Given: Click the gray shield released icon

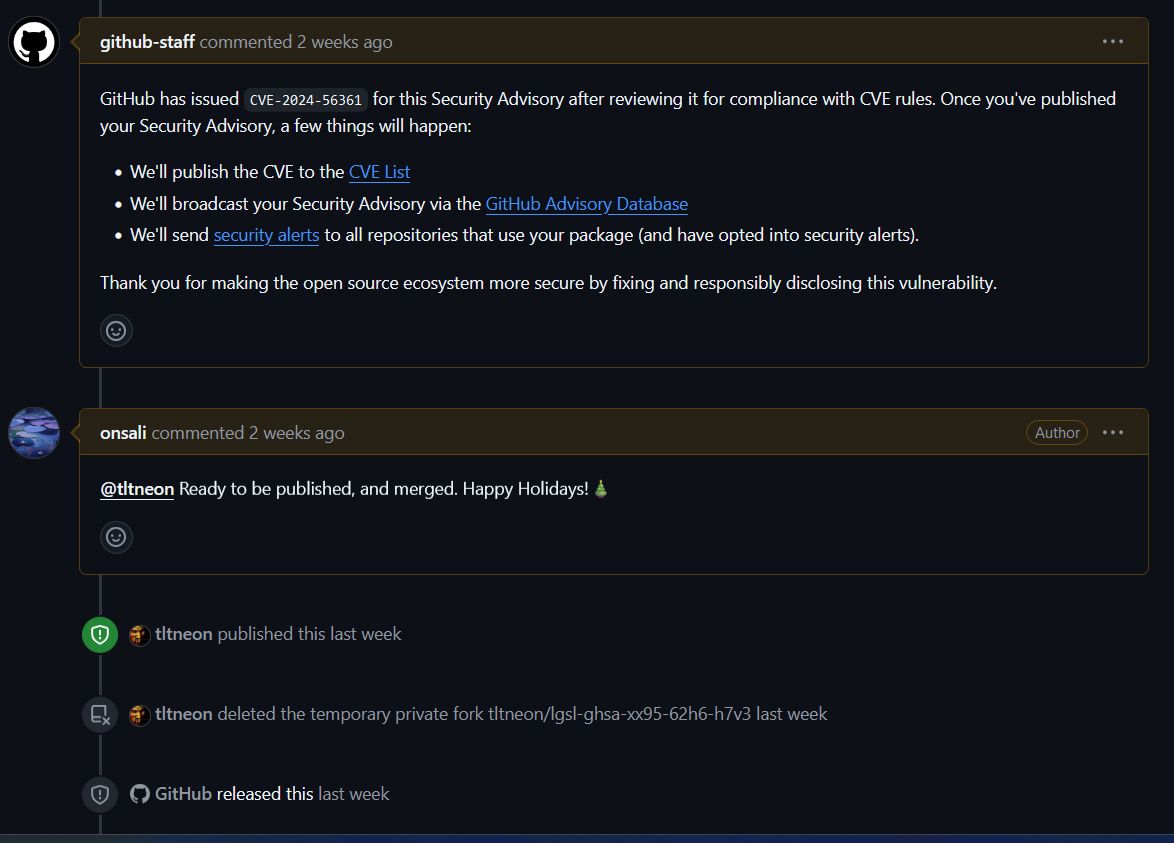Looking at the screenshot, I should point(100,794).
